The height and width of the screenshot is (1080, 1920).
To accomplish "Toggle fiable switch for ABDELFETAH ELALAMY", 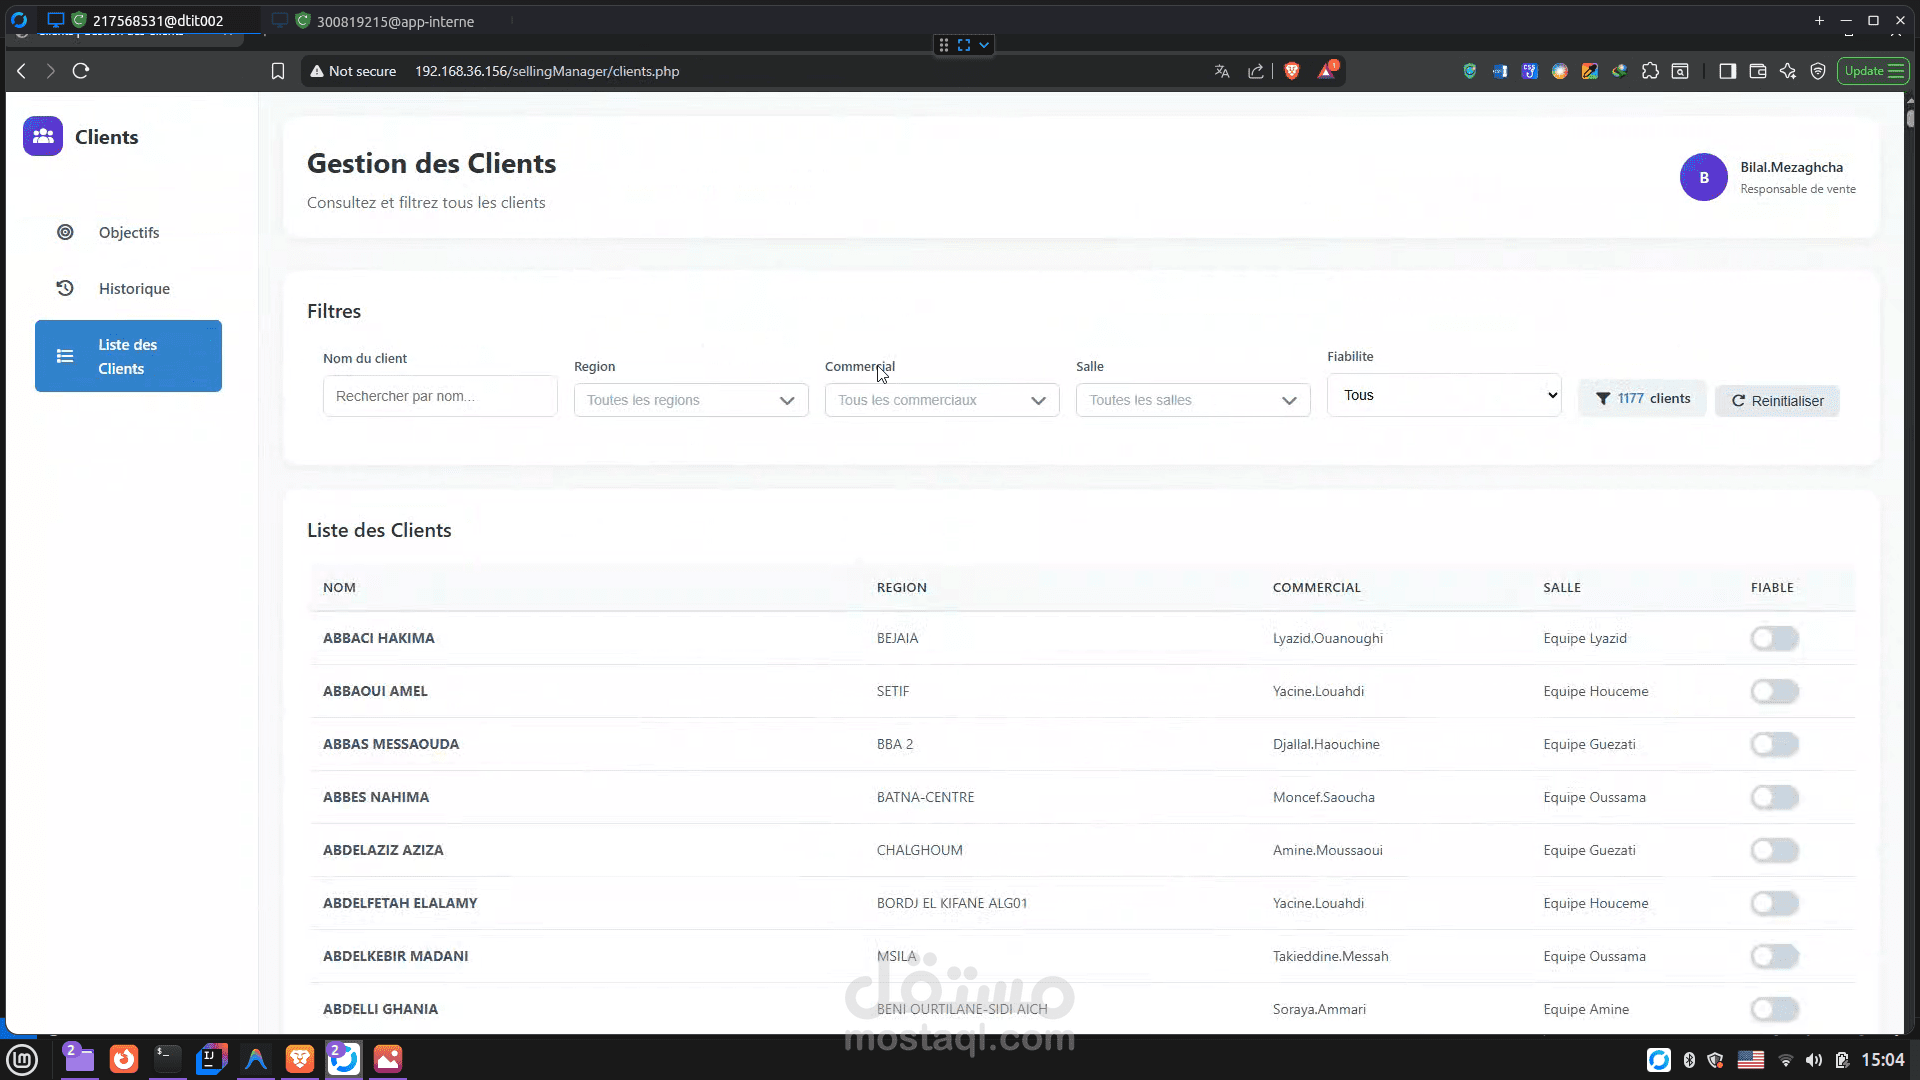I will tap(1774, 903).
